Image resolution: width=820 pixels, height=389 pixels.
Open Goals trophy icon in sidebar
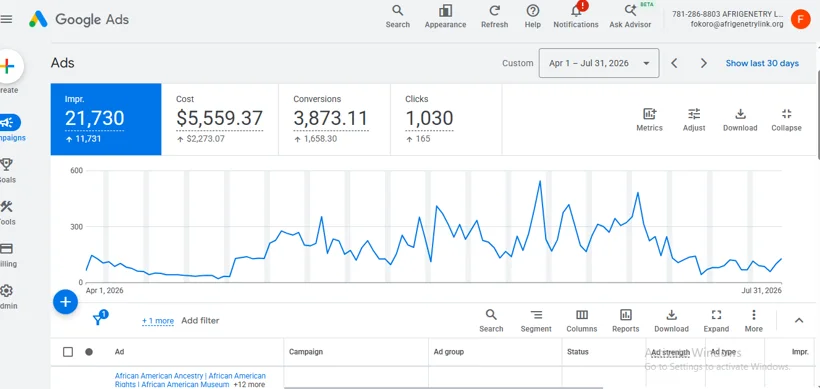tap(7, 170)
